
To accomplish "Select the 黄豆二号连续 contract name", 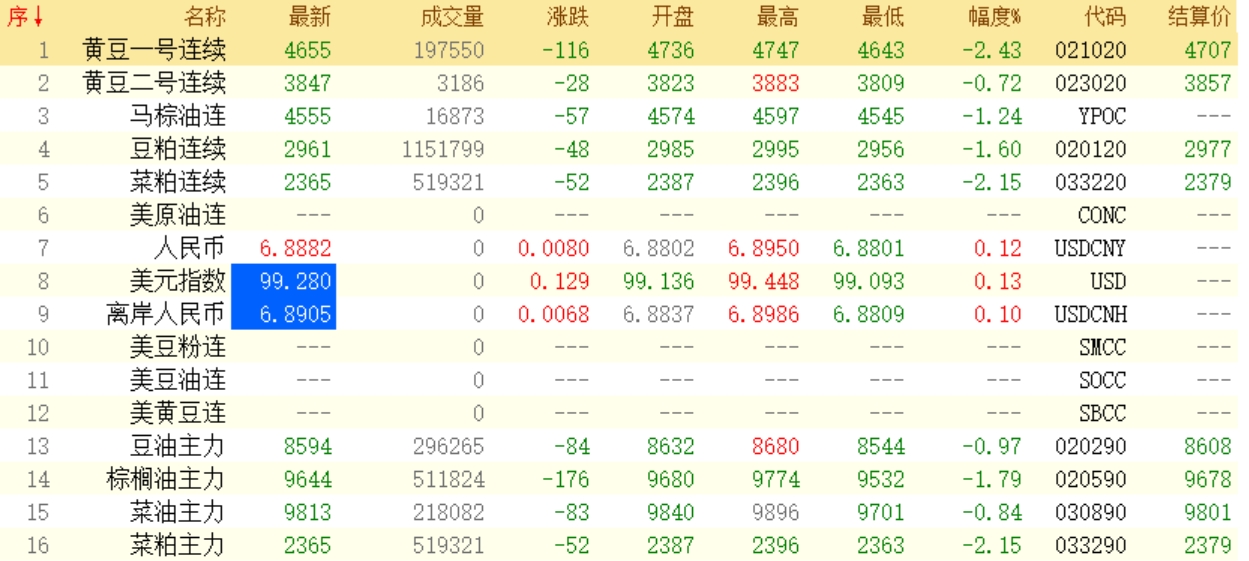I will [154, 83].
